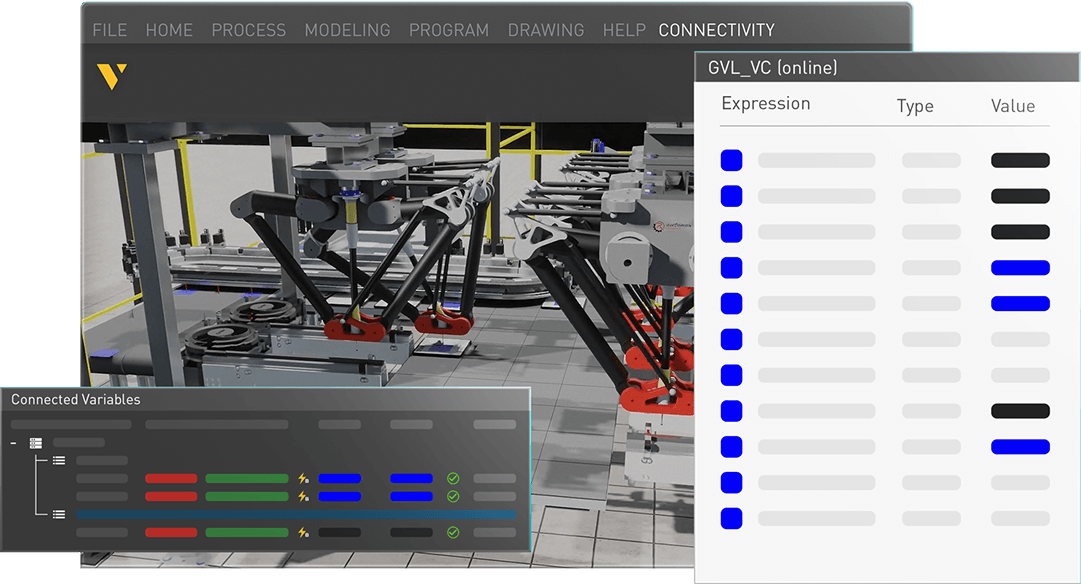The height and width of the screenshot is (584, 1081).
Task: Click the Value column header
Action: point(1013,106)
